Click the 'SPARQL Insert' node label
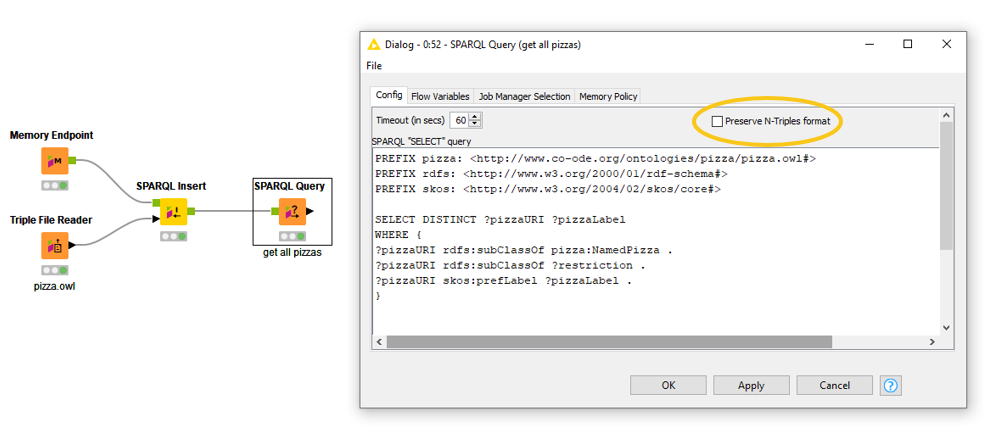 (171, 186)
